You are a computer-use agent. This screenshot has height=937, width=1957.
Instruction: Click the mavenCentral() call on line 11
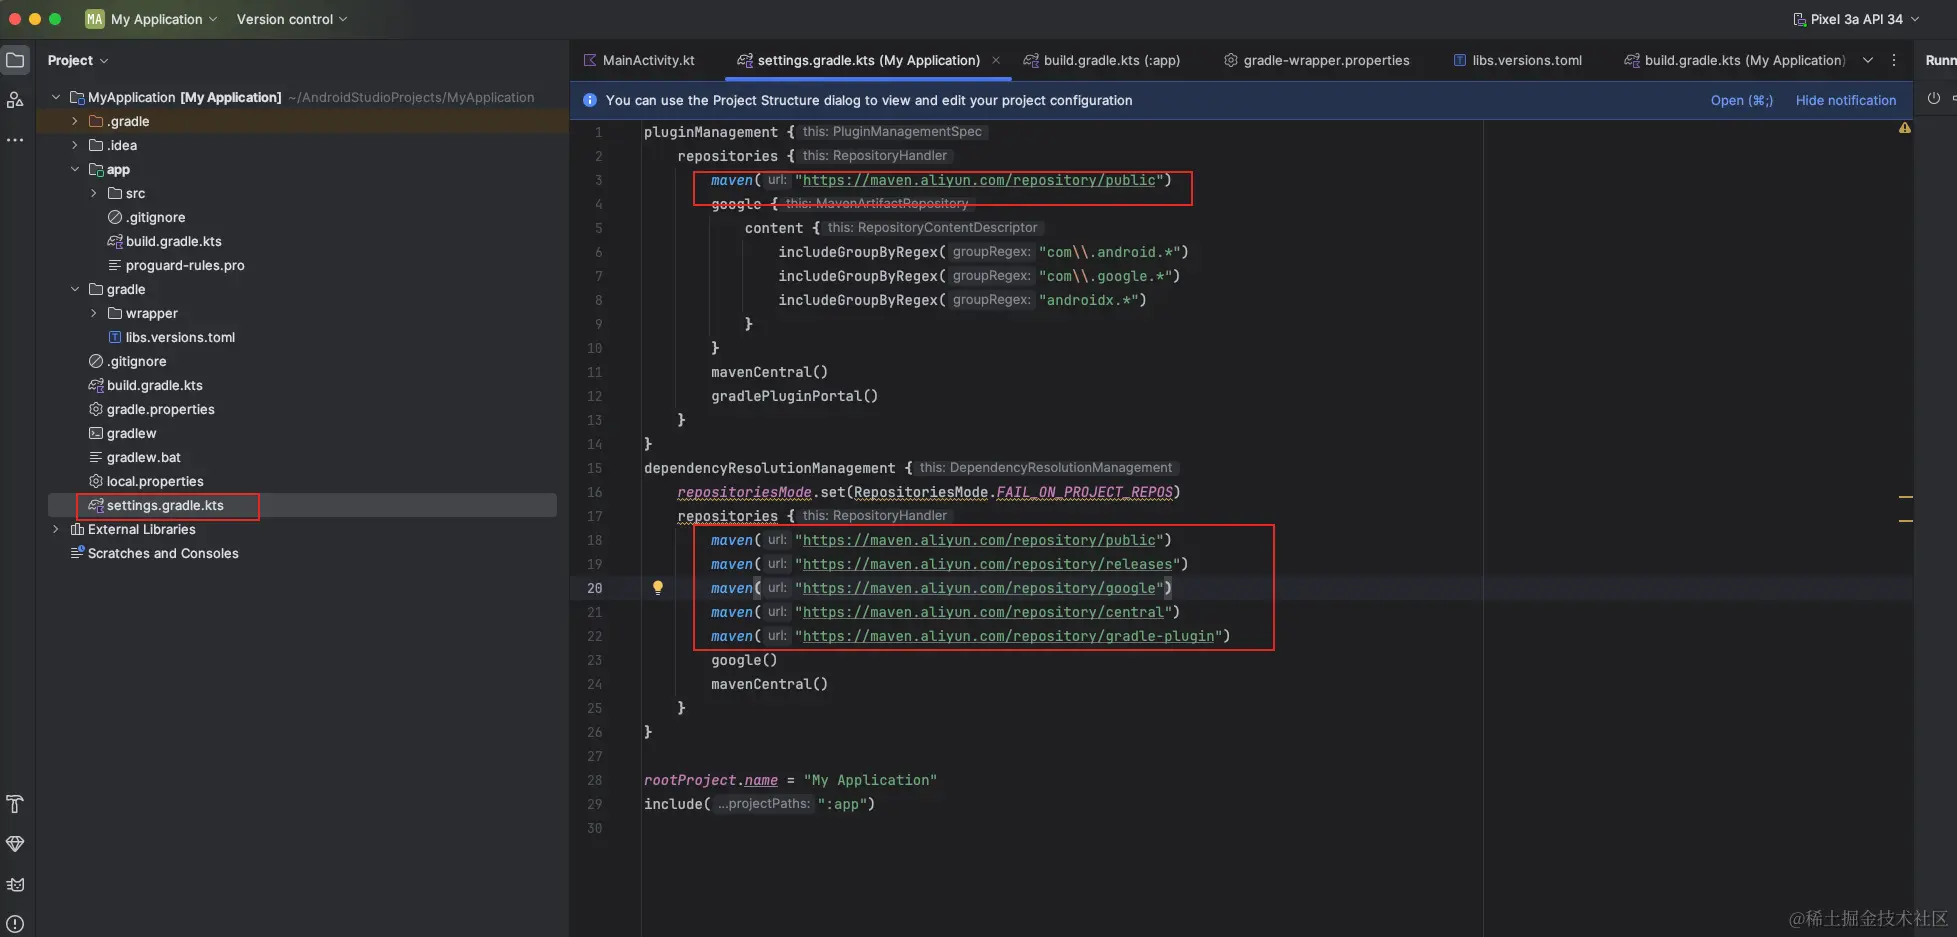tap(769, 372)
